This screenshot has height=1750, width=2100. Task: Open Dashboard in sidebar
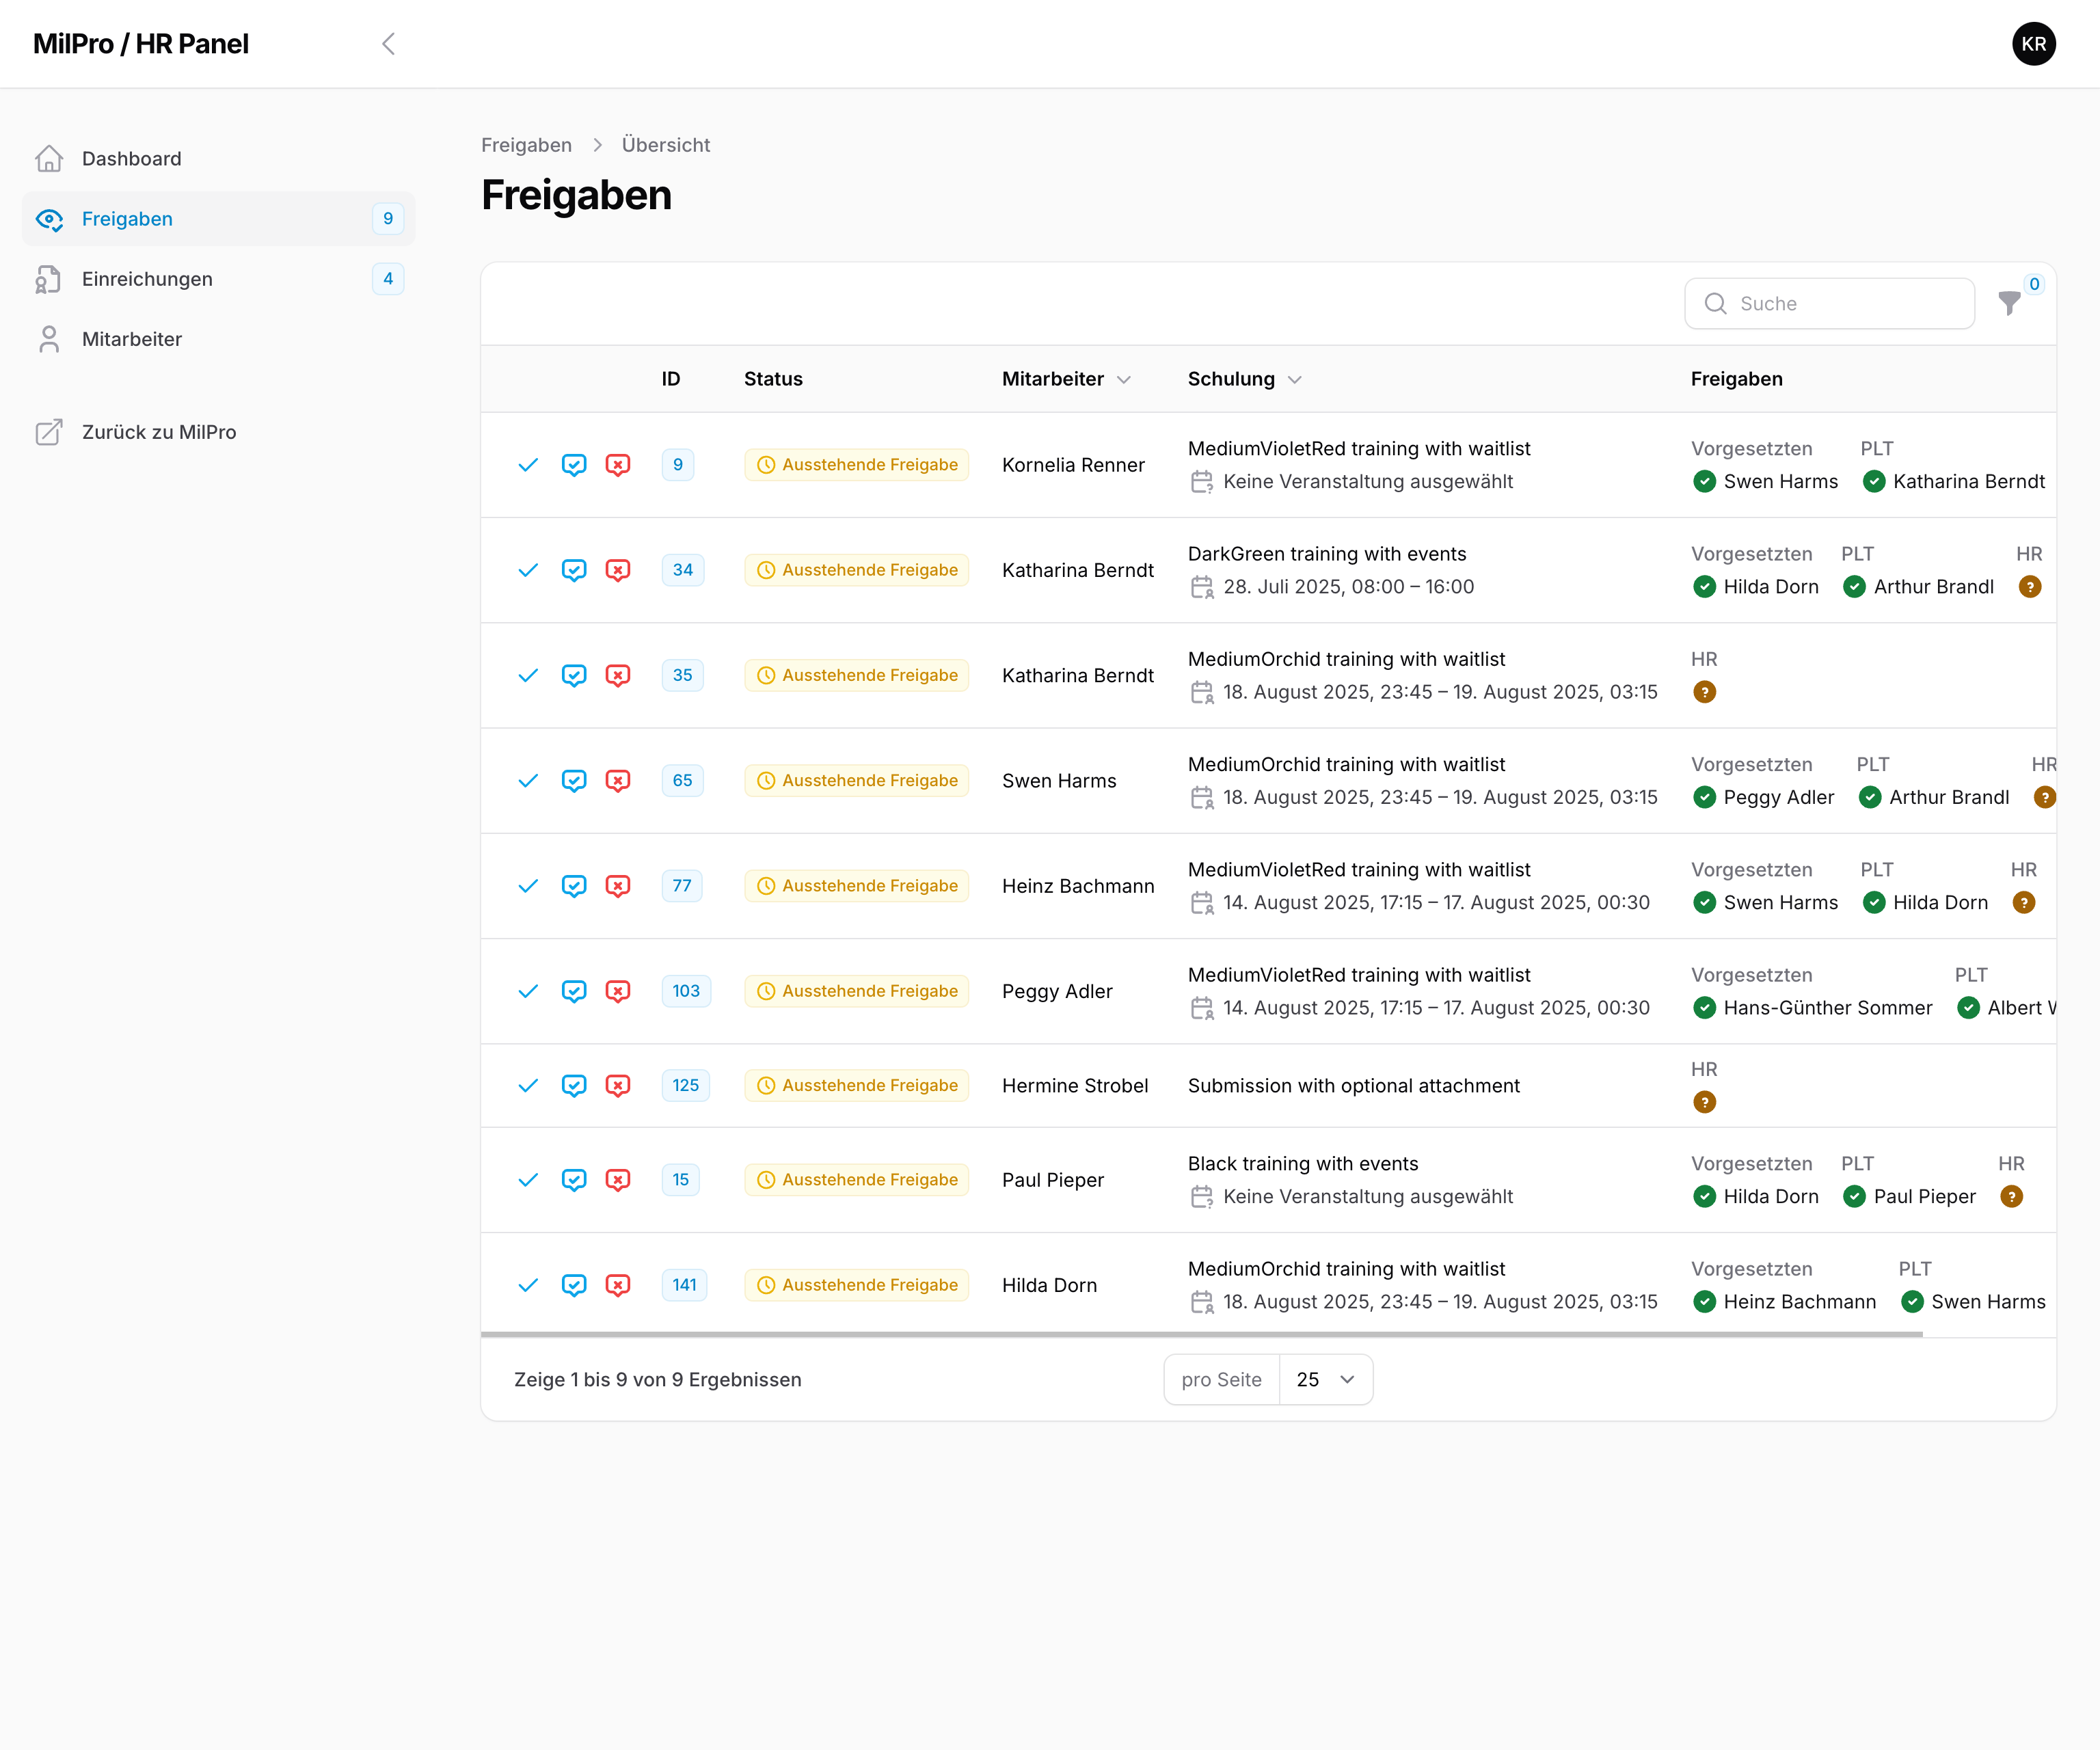click(218, 159)
